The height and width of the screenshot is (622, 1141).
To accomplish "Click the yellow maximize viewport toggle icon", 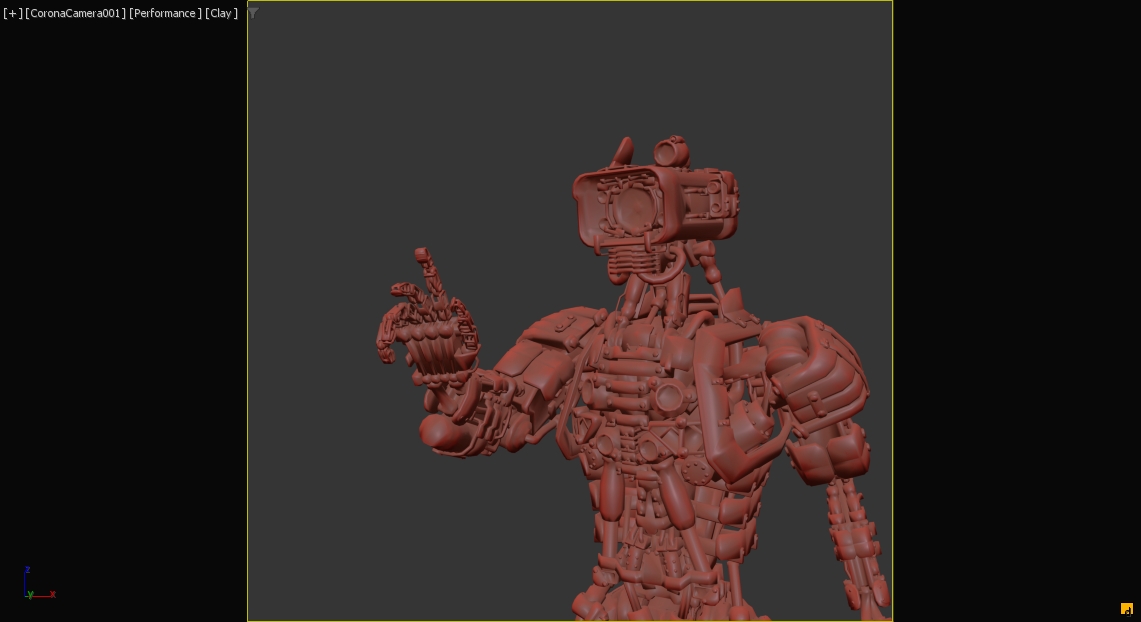I will tap(1126, 609).
